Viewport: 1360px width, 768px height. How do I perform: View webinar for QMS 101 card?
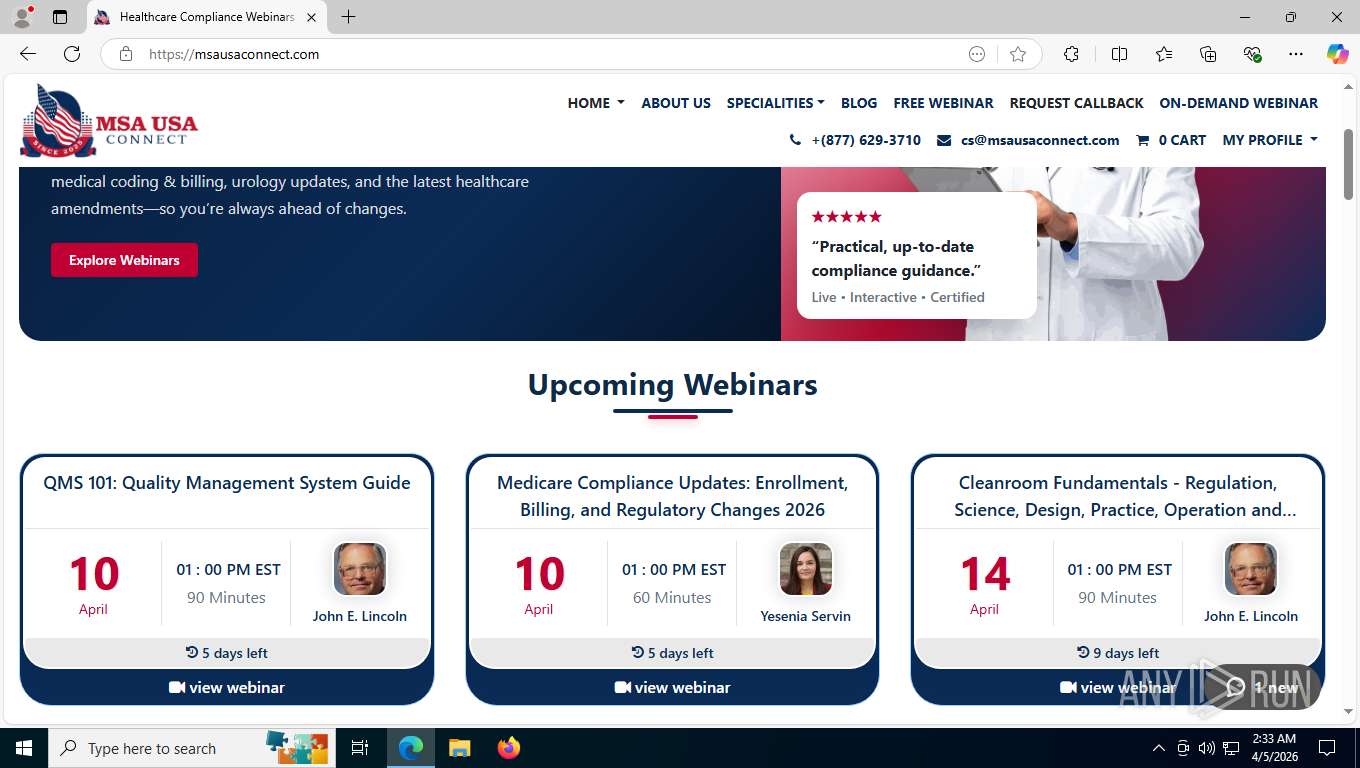227,687
